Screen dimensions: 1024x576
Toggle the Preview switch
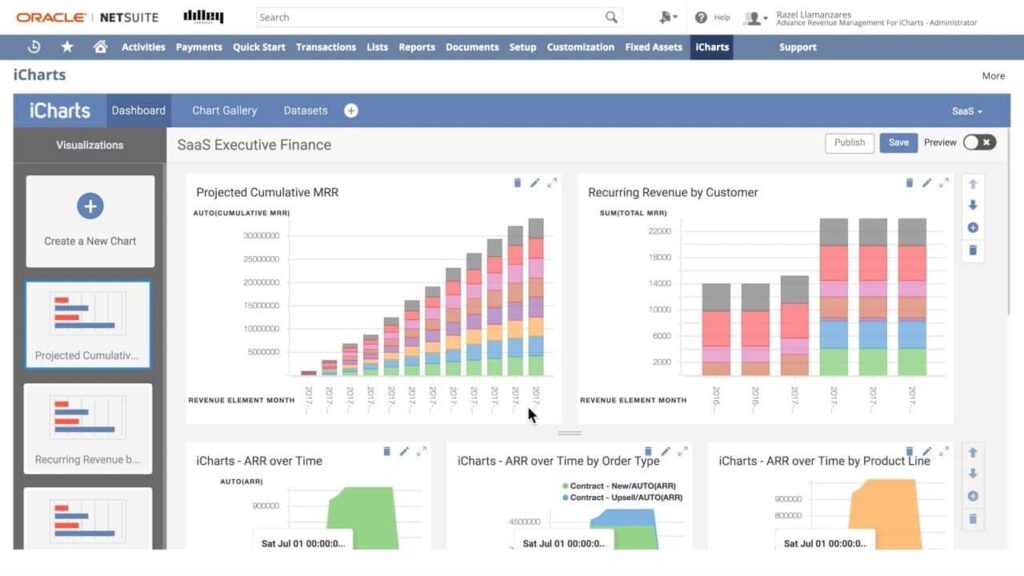click(x=979, y=142)
